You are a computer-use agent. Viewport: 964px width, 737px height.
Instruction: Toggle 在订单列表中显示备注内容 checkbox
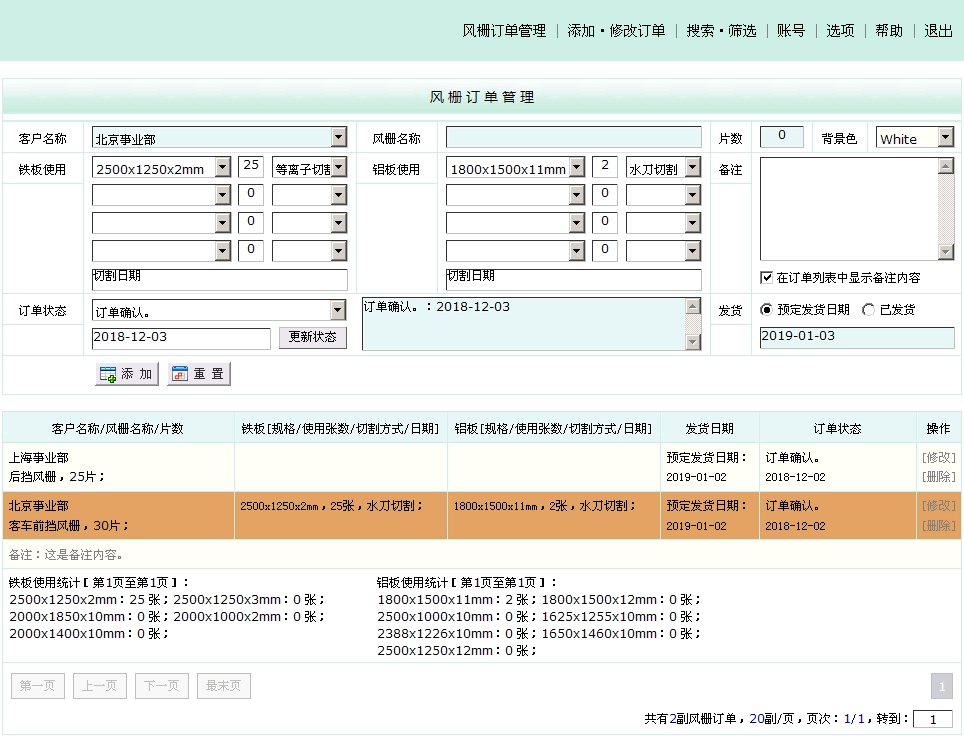pos(767,277)
